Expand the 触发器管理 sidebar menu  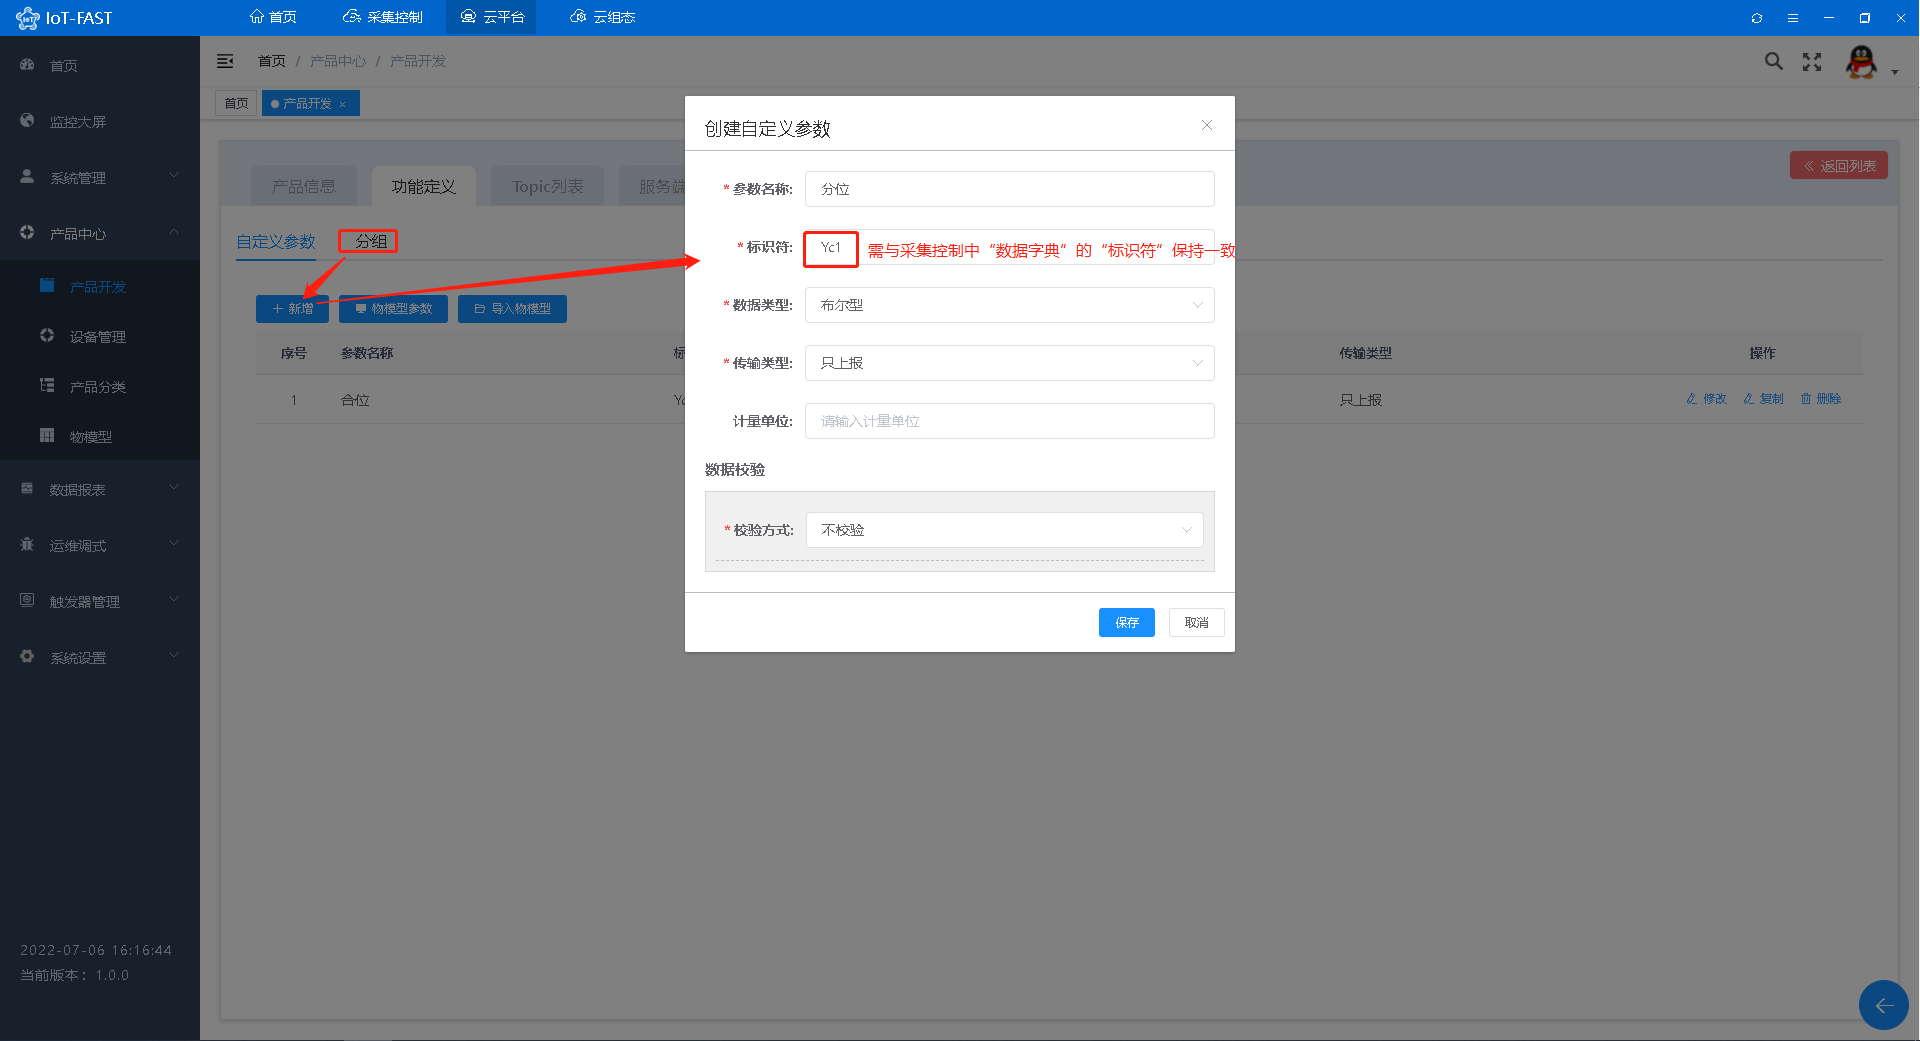[100, 601]
